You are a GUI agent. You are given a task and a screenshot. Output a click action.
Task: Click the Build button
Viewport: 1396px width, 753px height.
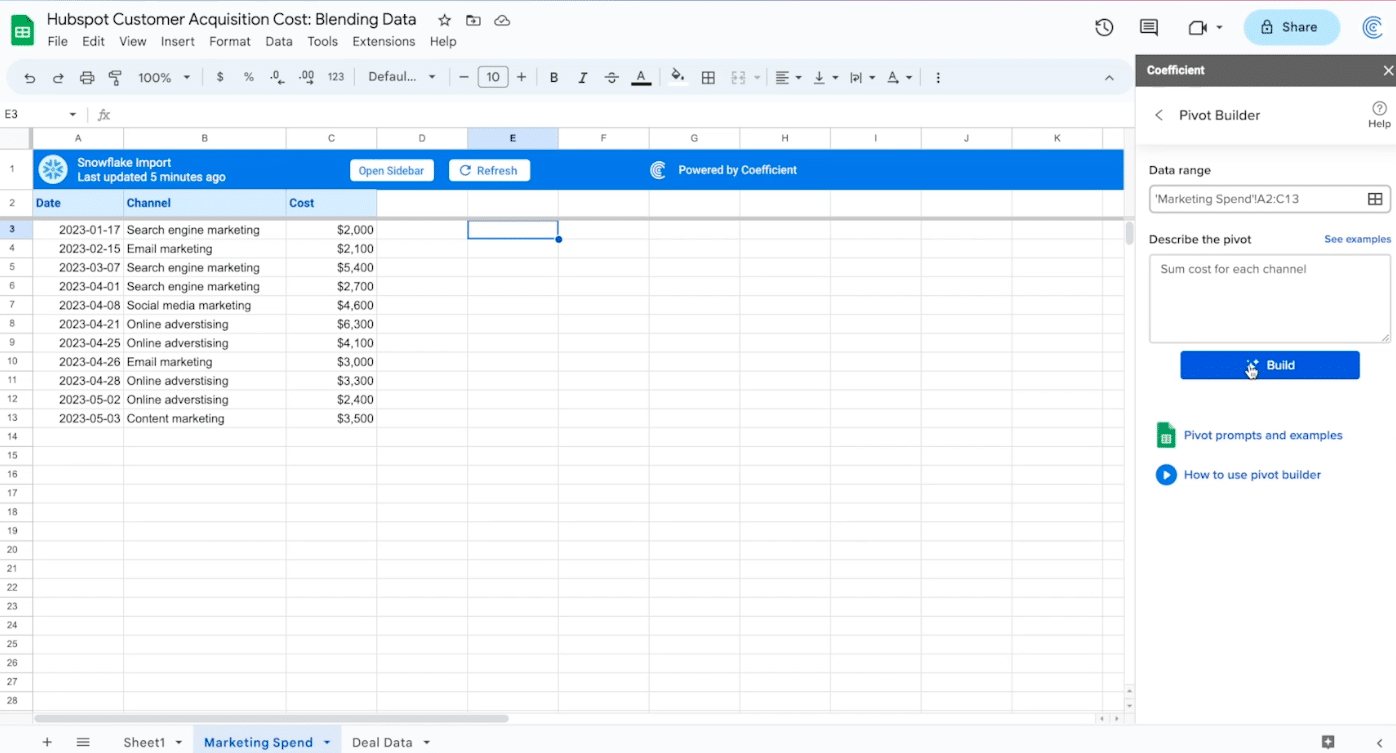coord(1270,365)
